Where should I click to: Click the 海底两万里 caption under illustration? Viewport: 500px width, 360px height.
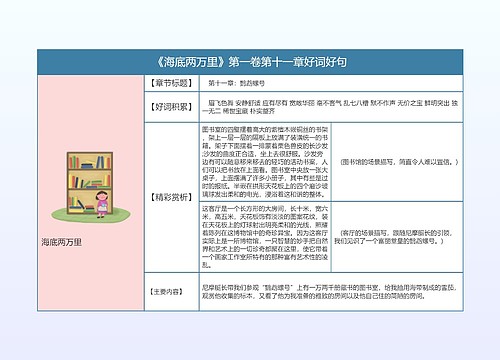(x=62, y=242)
